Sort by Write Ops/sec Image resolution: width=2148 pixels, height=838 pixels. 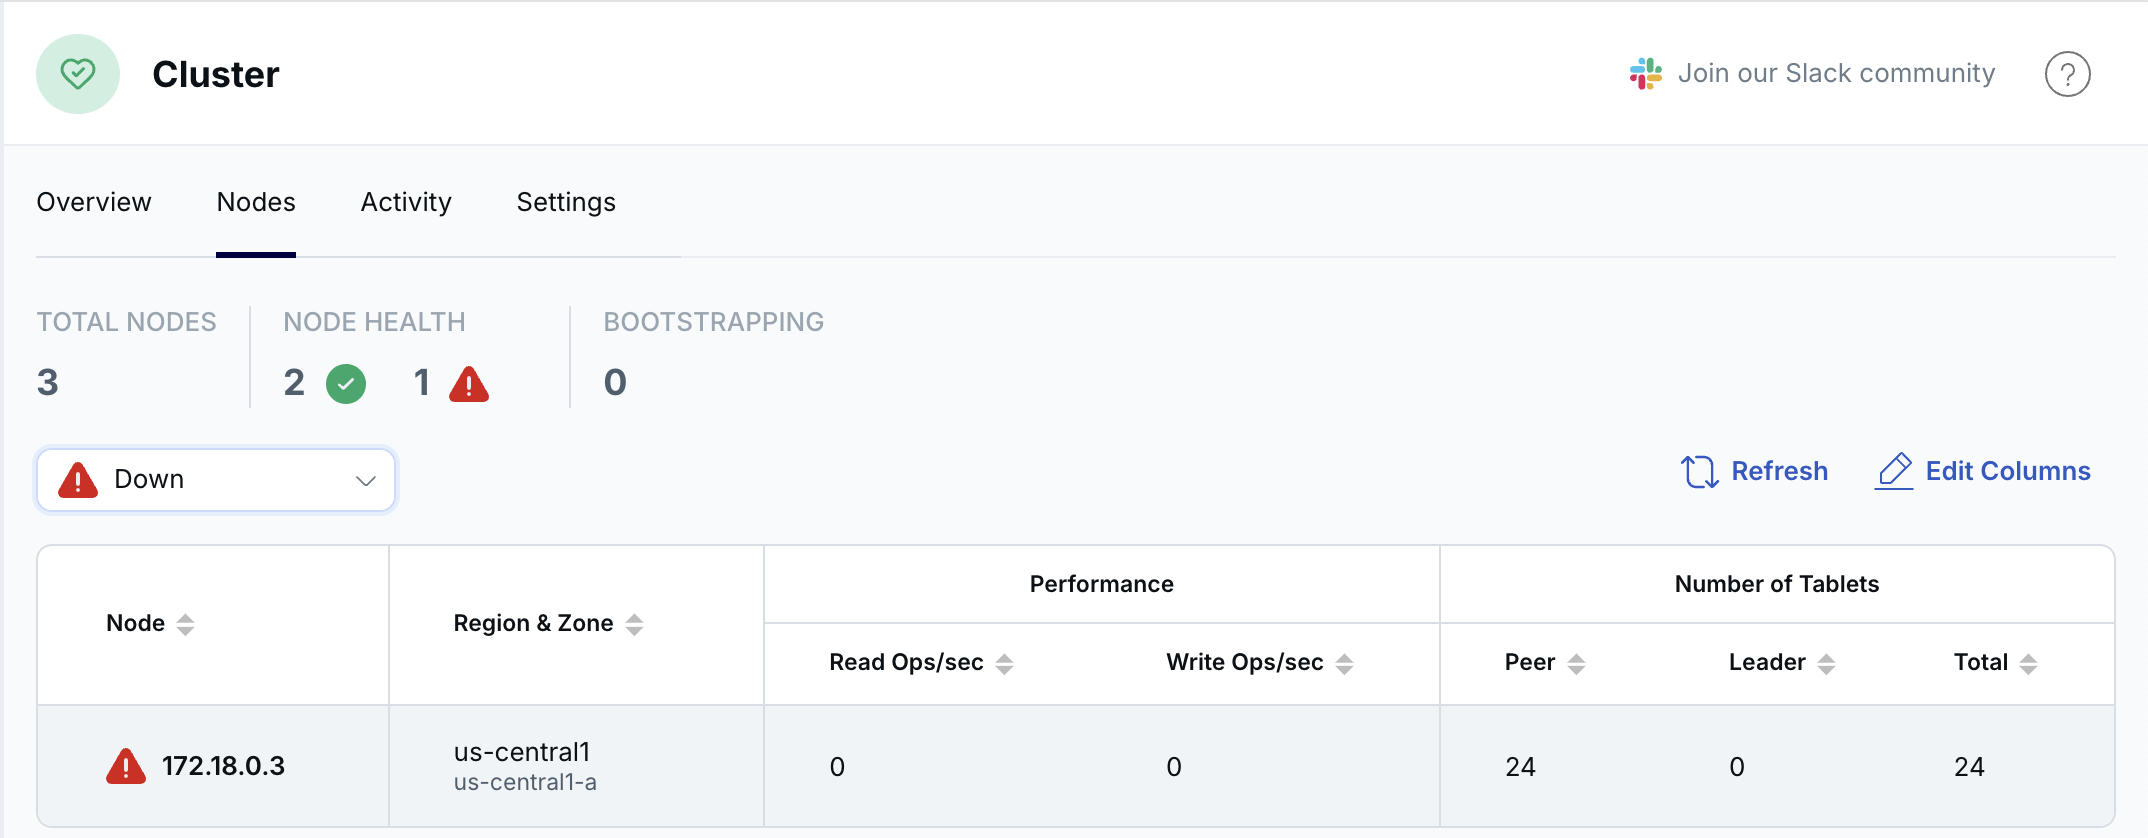tap(1345, 664)
